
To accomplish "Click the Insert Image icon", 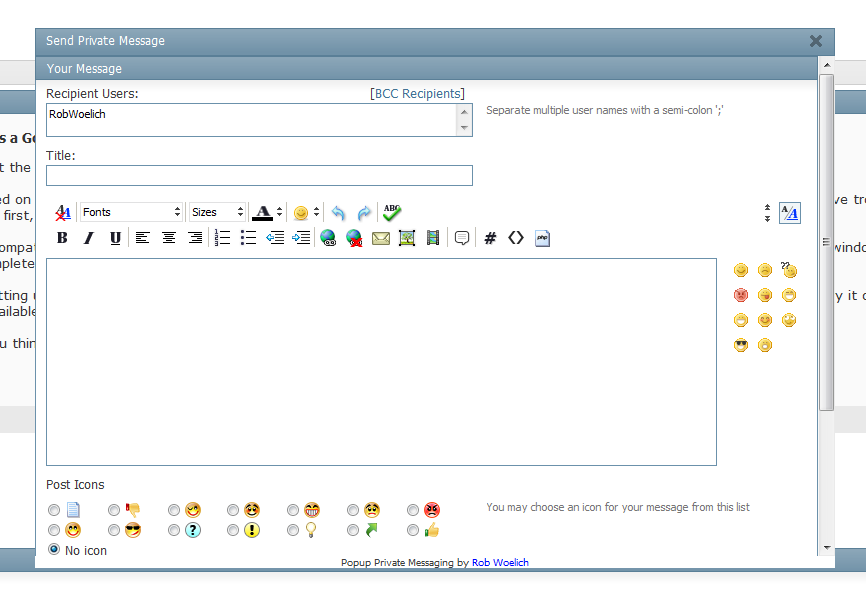I will [x=407, y=238].
